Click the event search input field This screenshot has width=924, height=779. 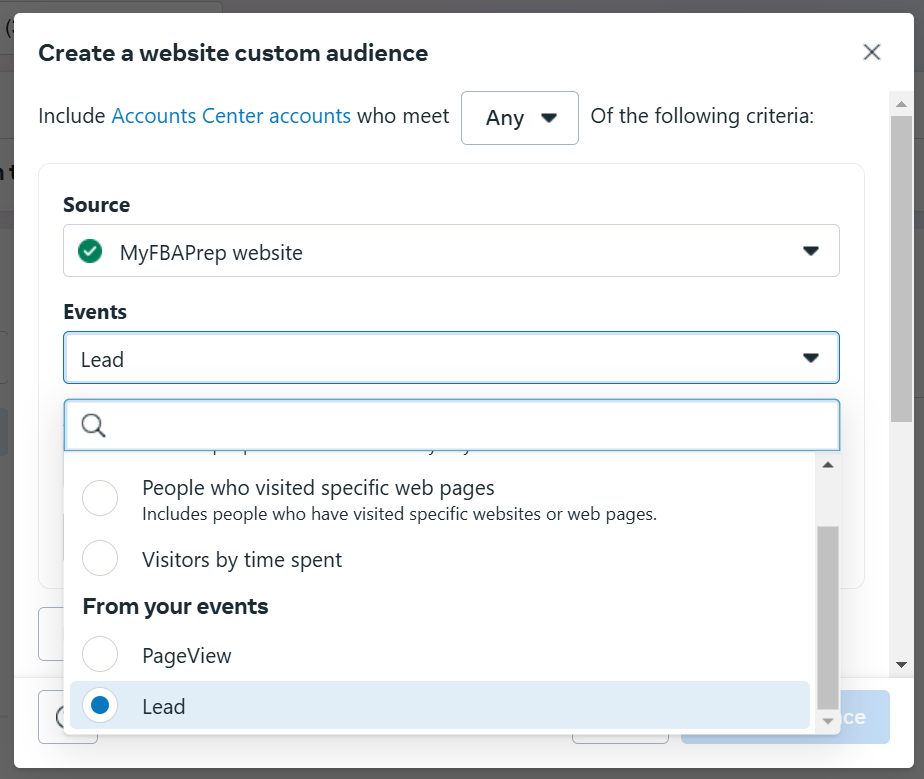[x=452, y=425]
